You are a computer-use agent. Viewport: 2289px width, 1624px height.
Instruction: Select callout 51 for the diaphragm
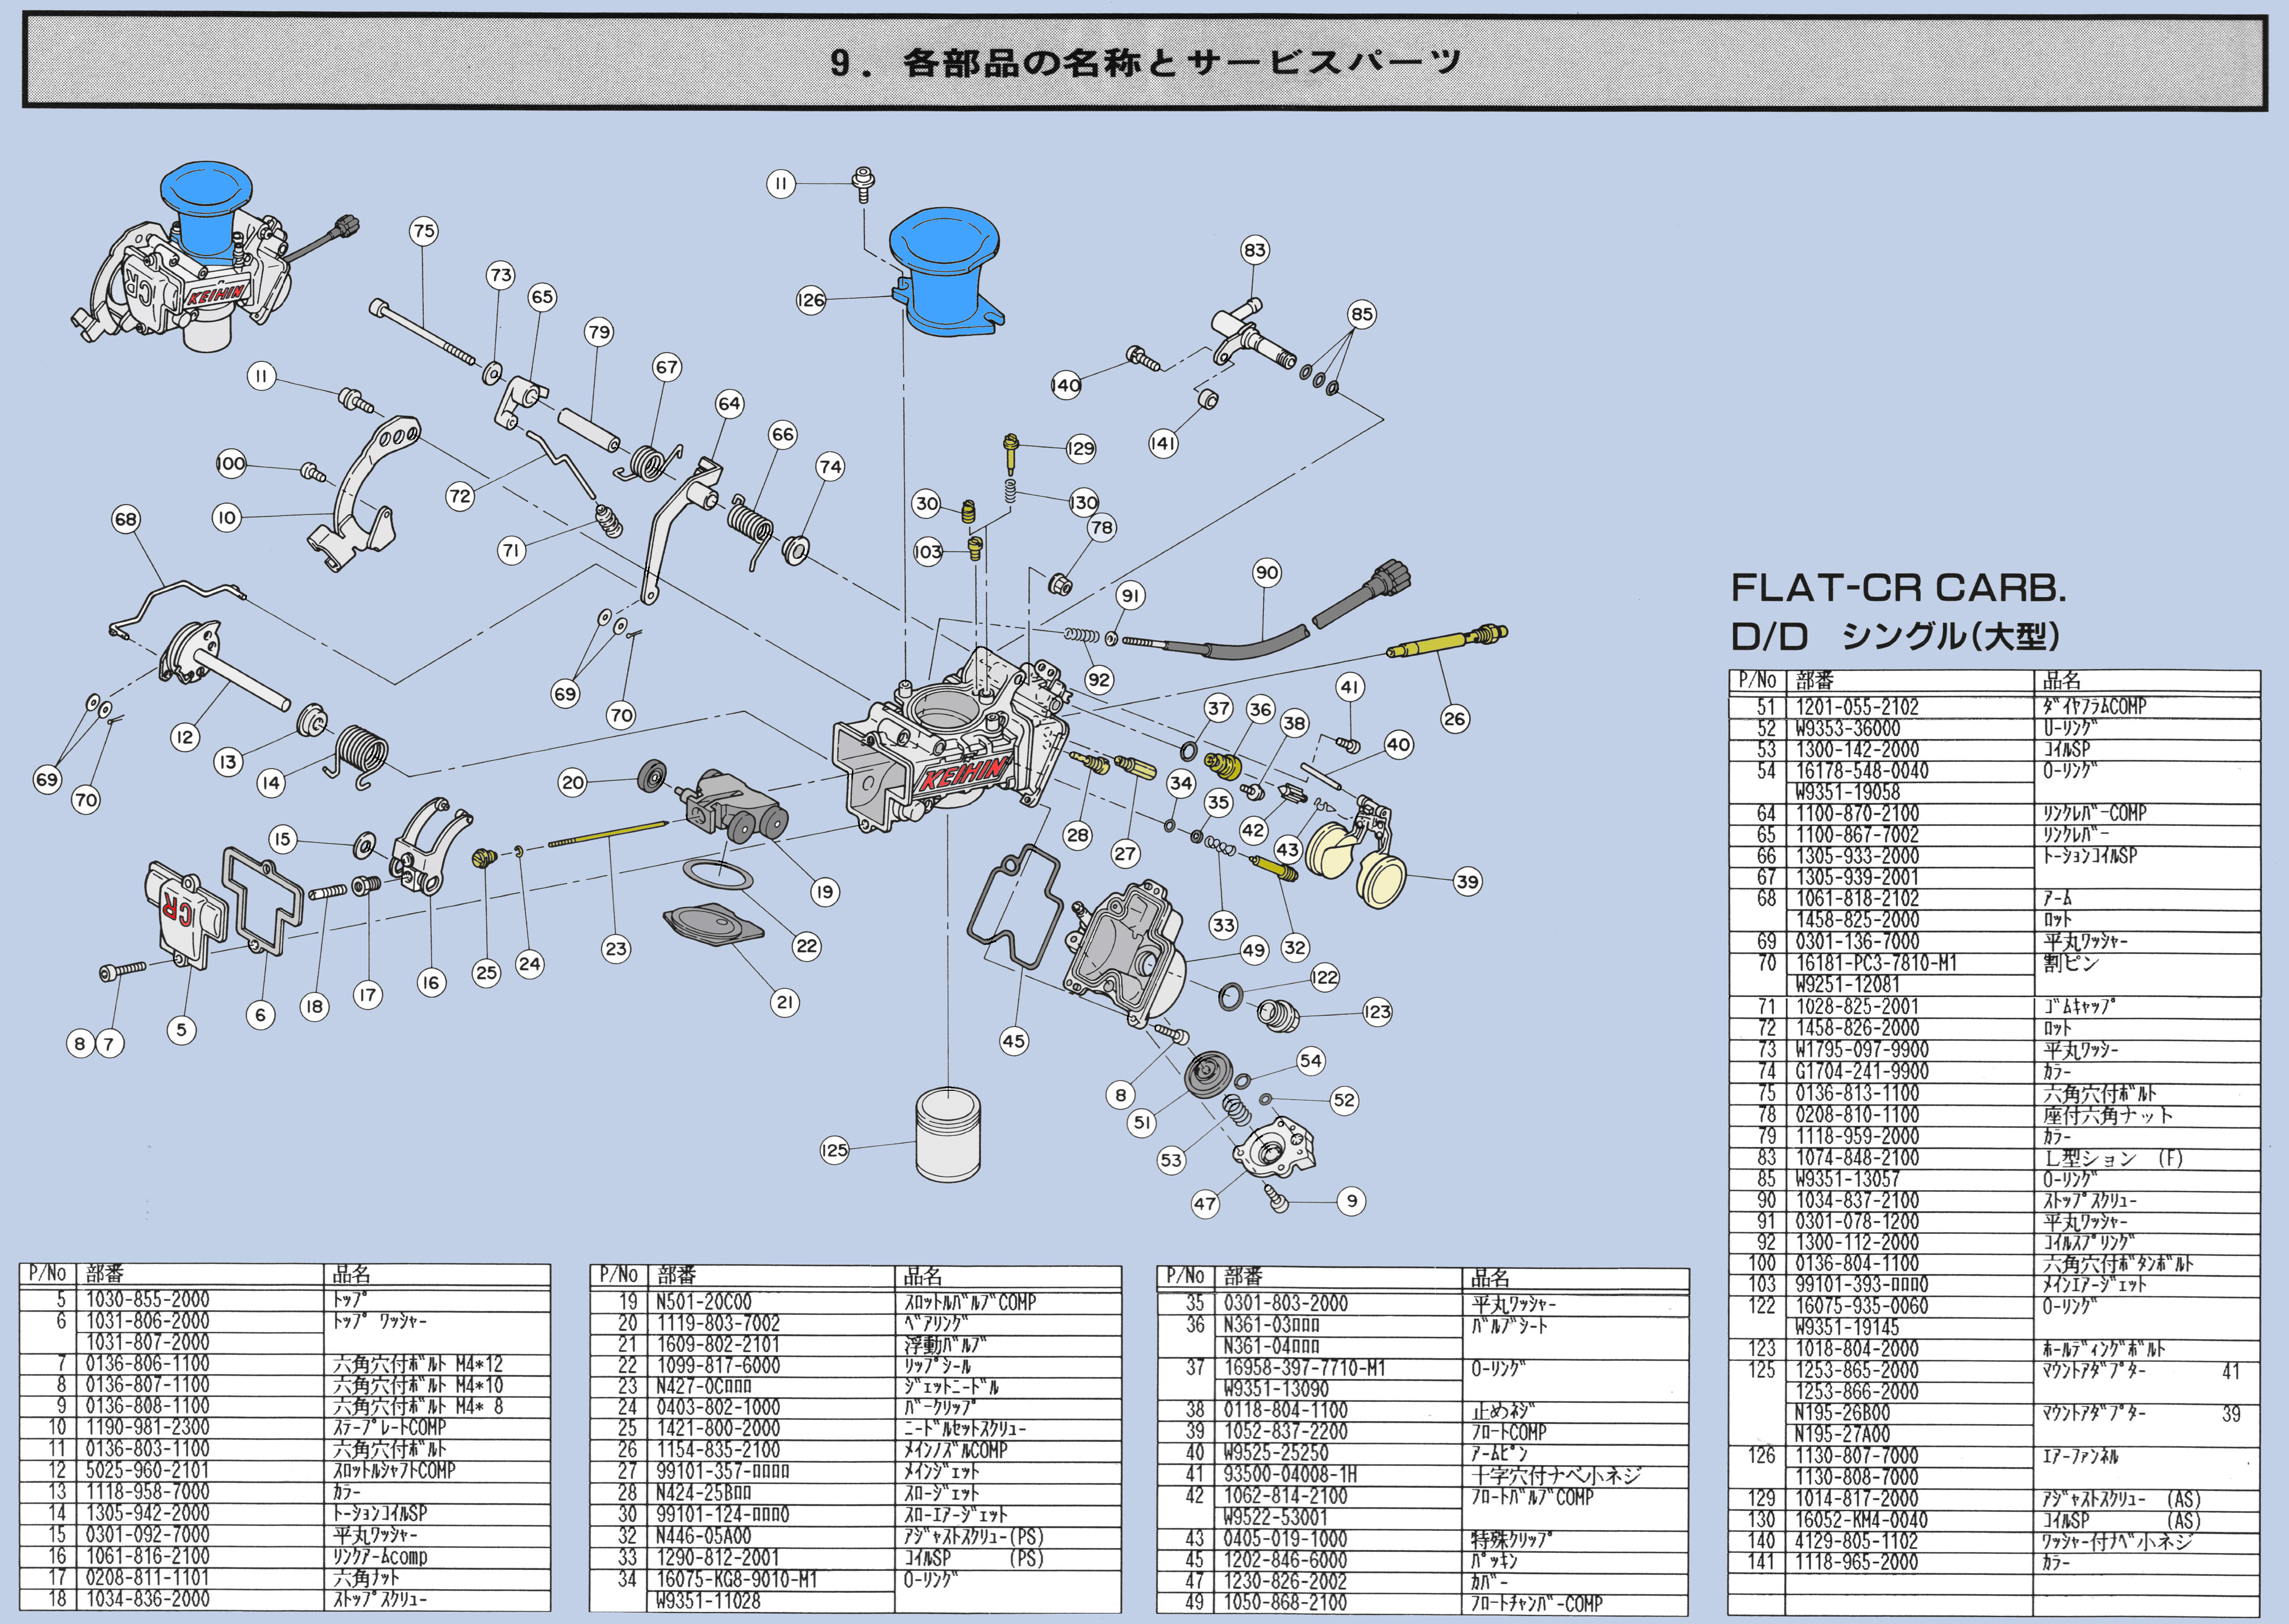[1142, 1122]
